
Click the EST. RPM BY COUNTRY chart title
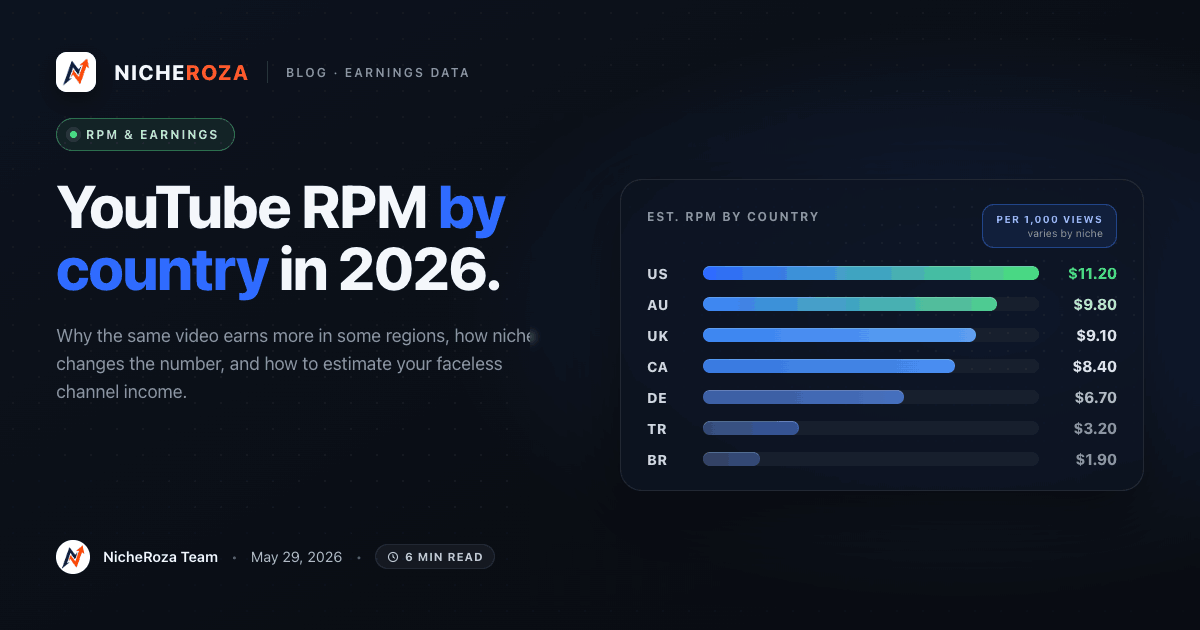(733, 216)
